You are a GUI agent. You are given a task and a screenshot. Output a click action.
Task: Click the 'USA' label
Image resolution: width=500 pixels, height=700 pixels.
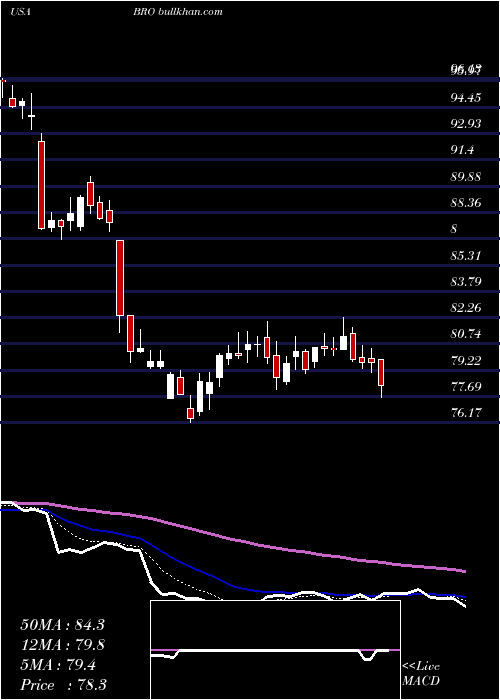[x=20, y=12]
